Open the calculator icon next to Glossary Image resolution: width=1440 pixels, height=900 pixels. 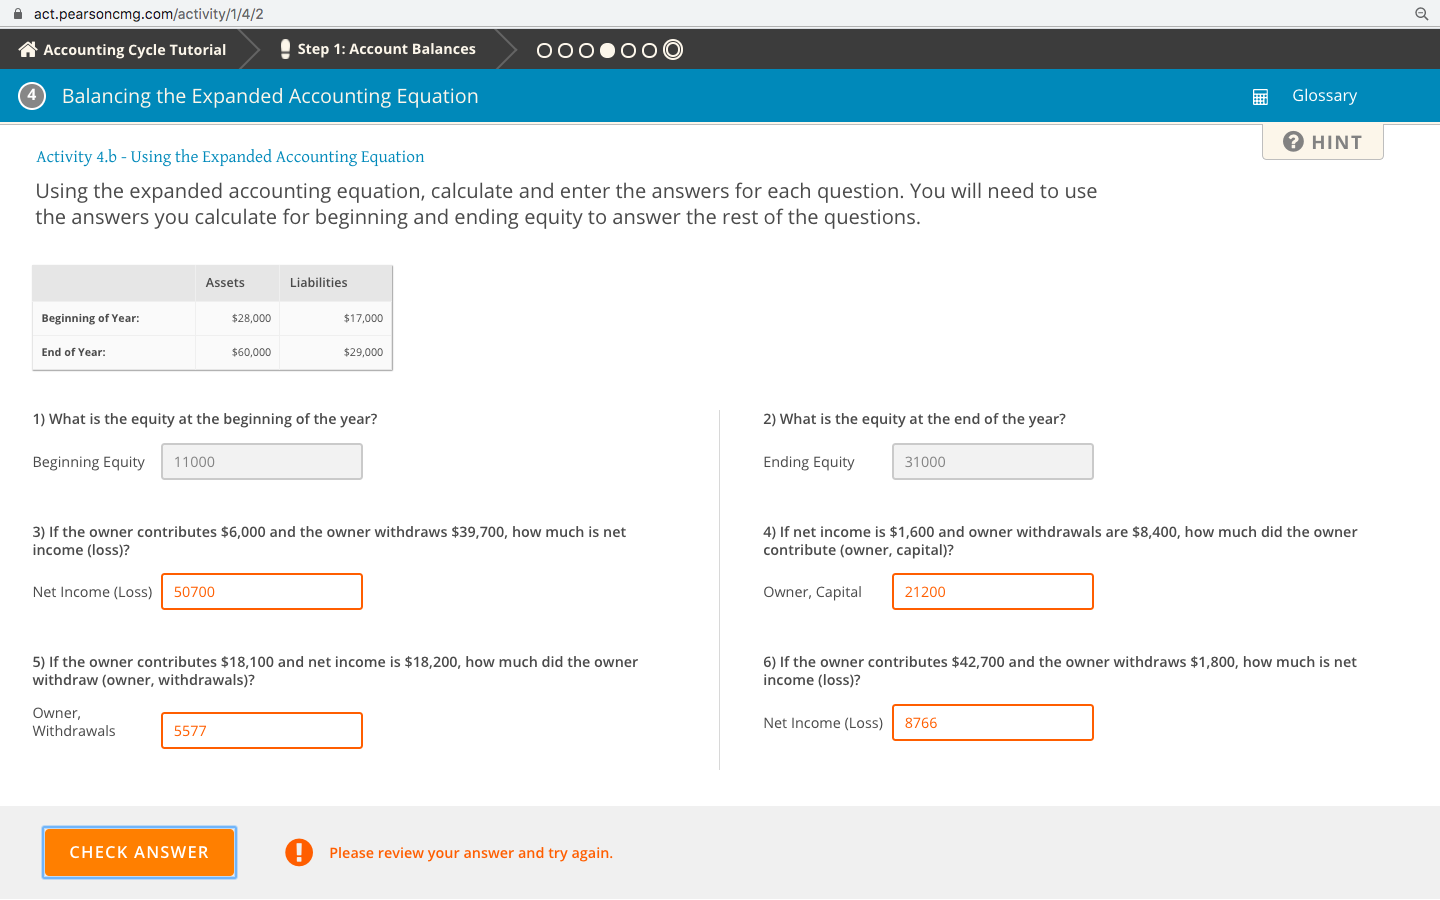coord(1259,96)
